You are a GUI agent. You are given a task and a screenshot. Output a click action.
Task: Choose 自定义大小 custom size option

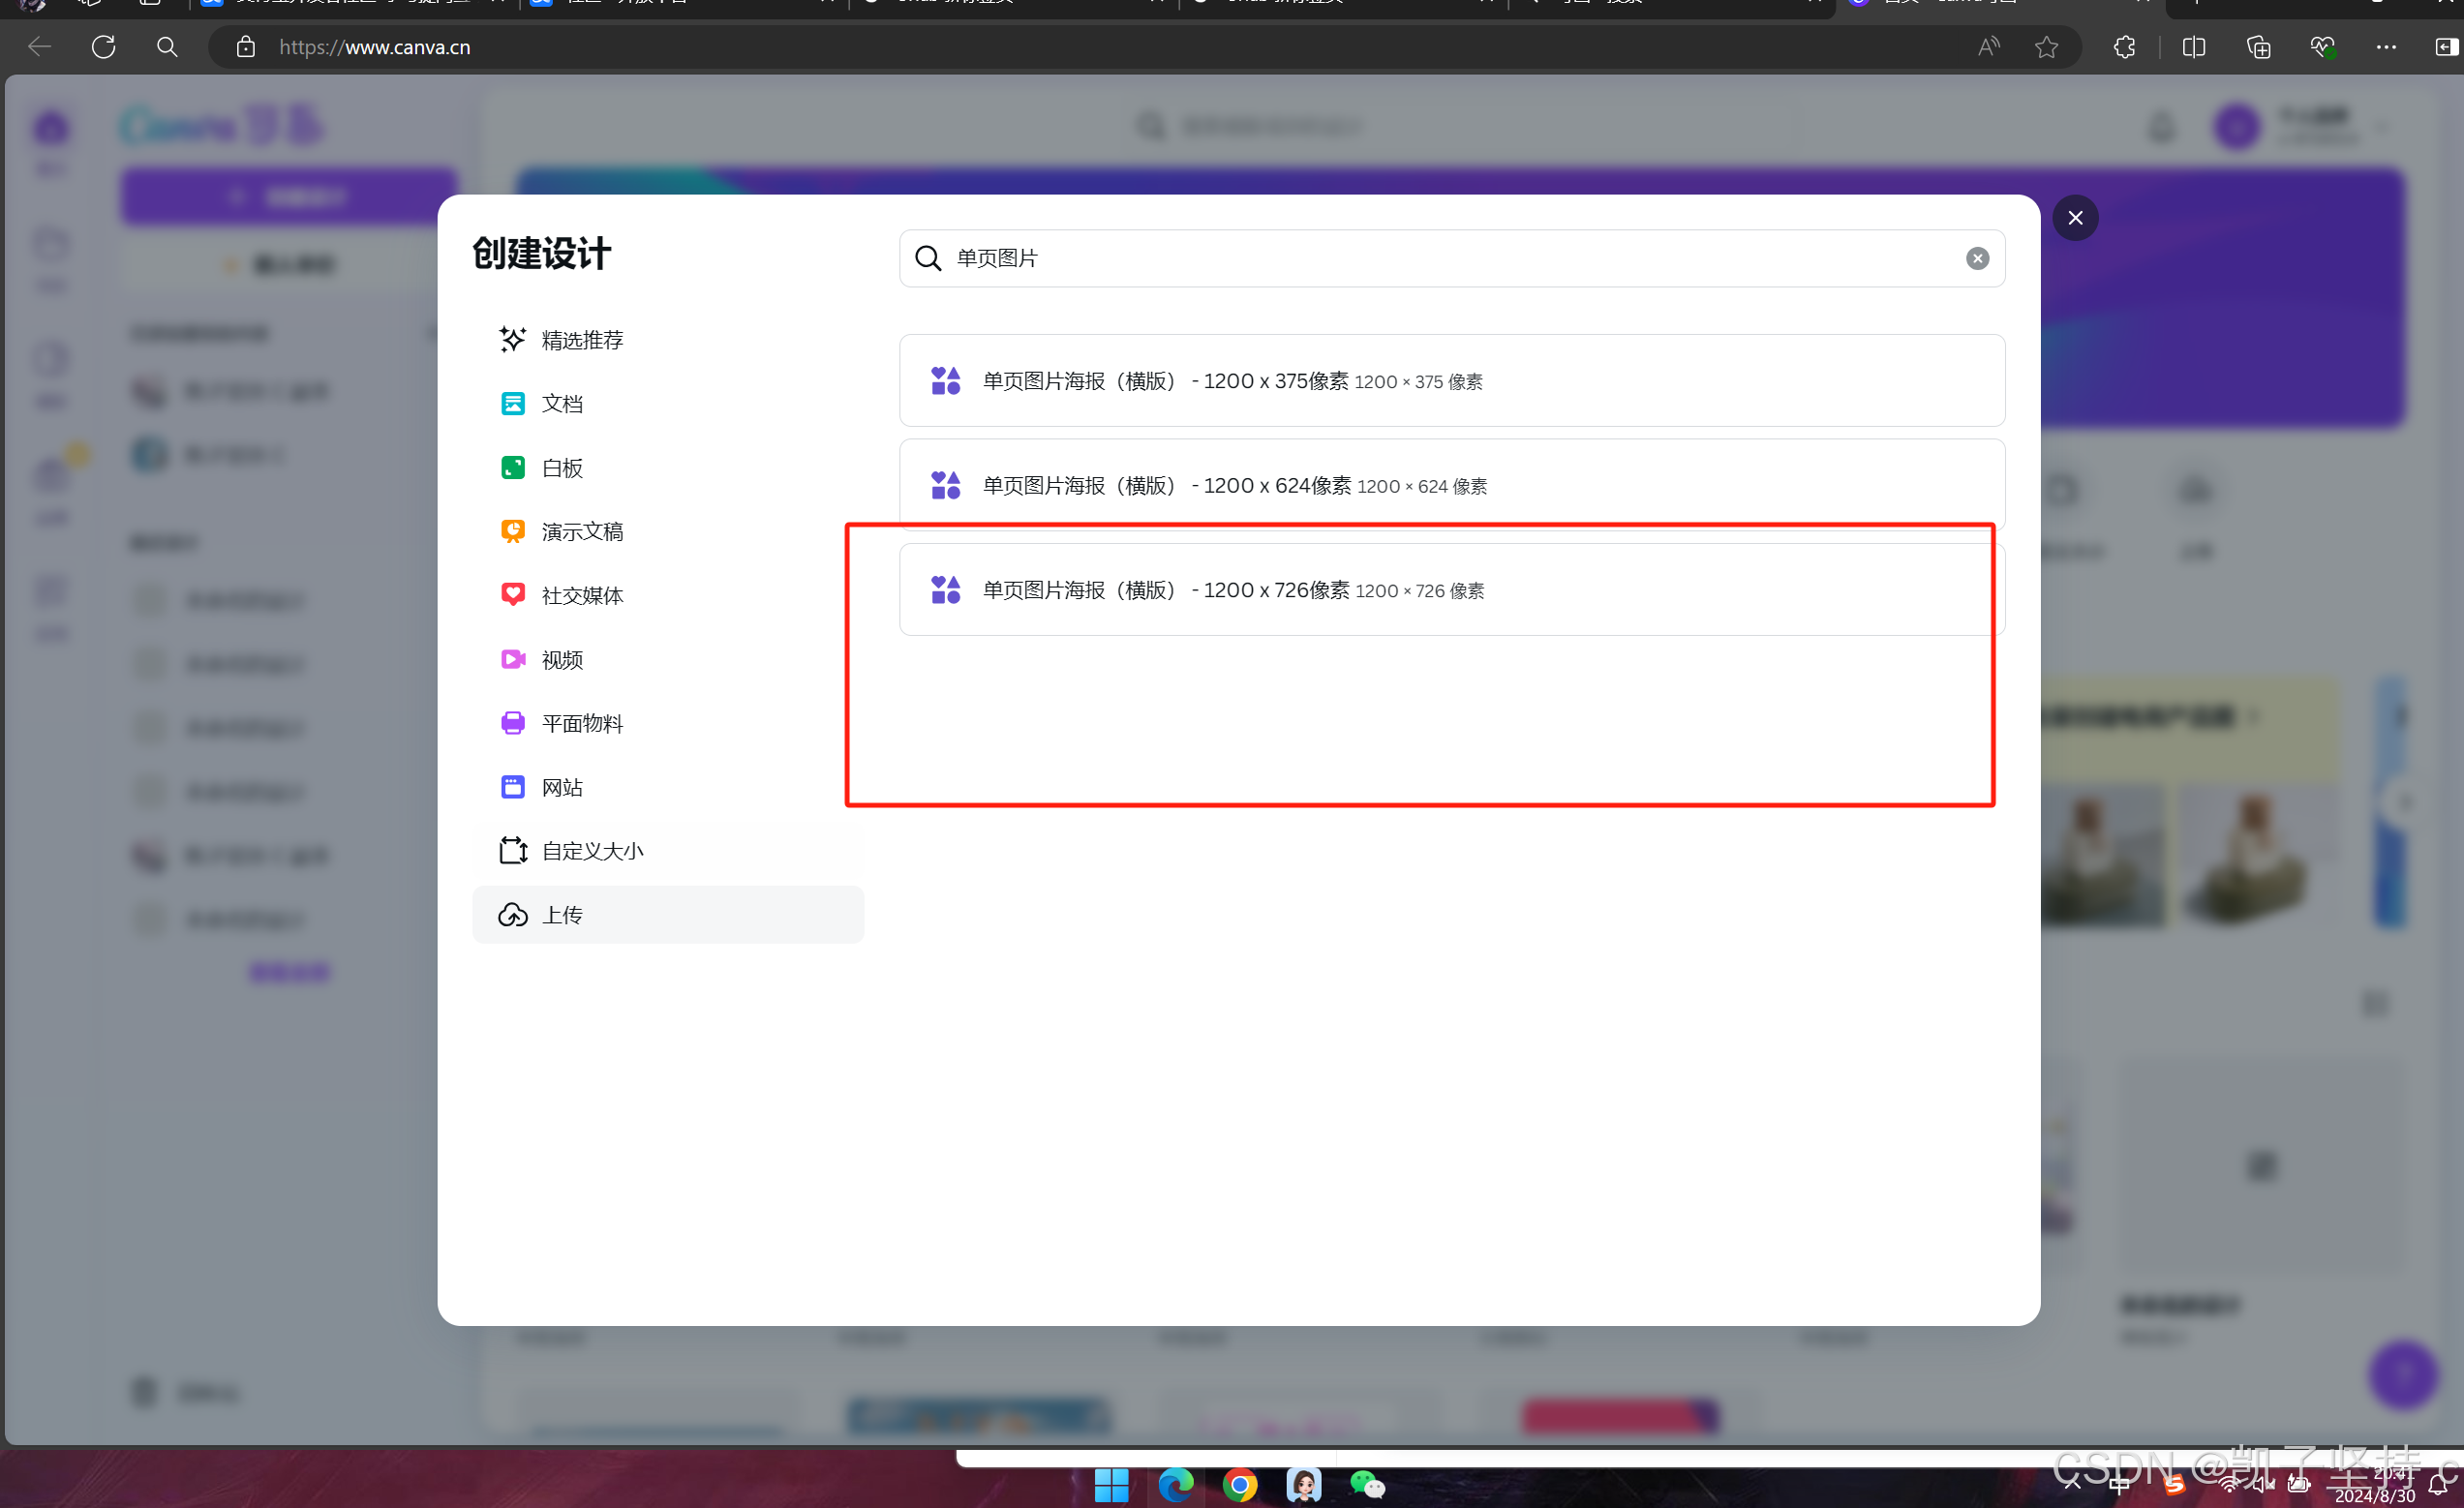[592, 851]
